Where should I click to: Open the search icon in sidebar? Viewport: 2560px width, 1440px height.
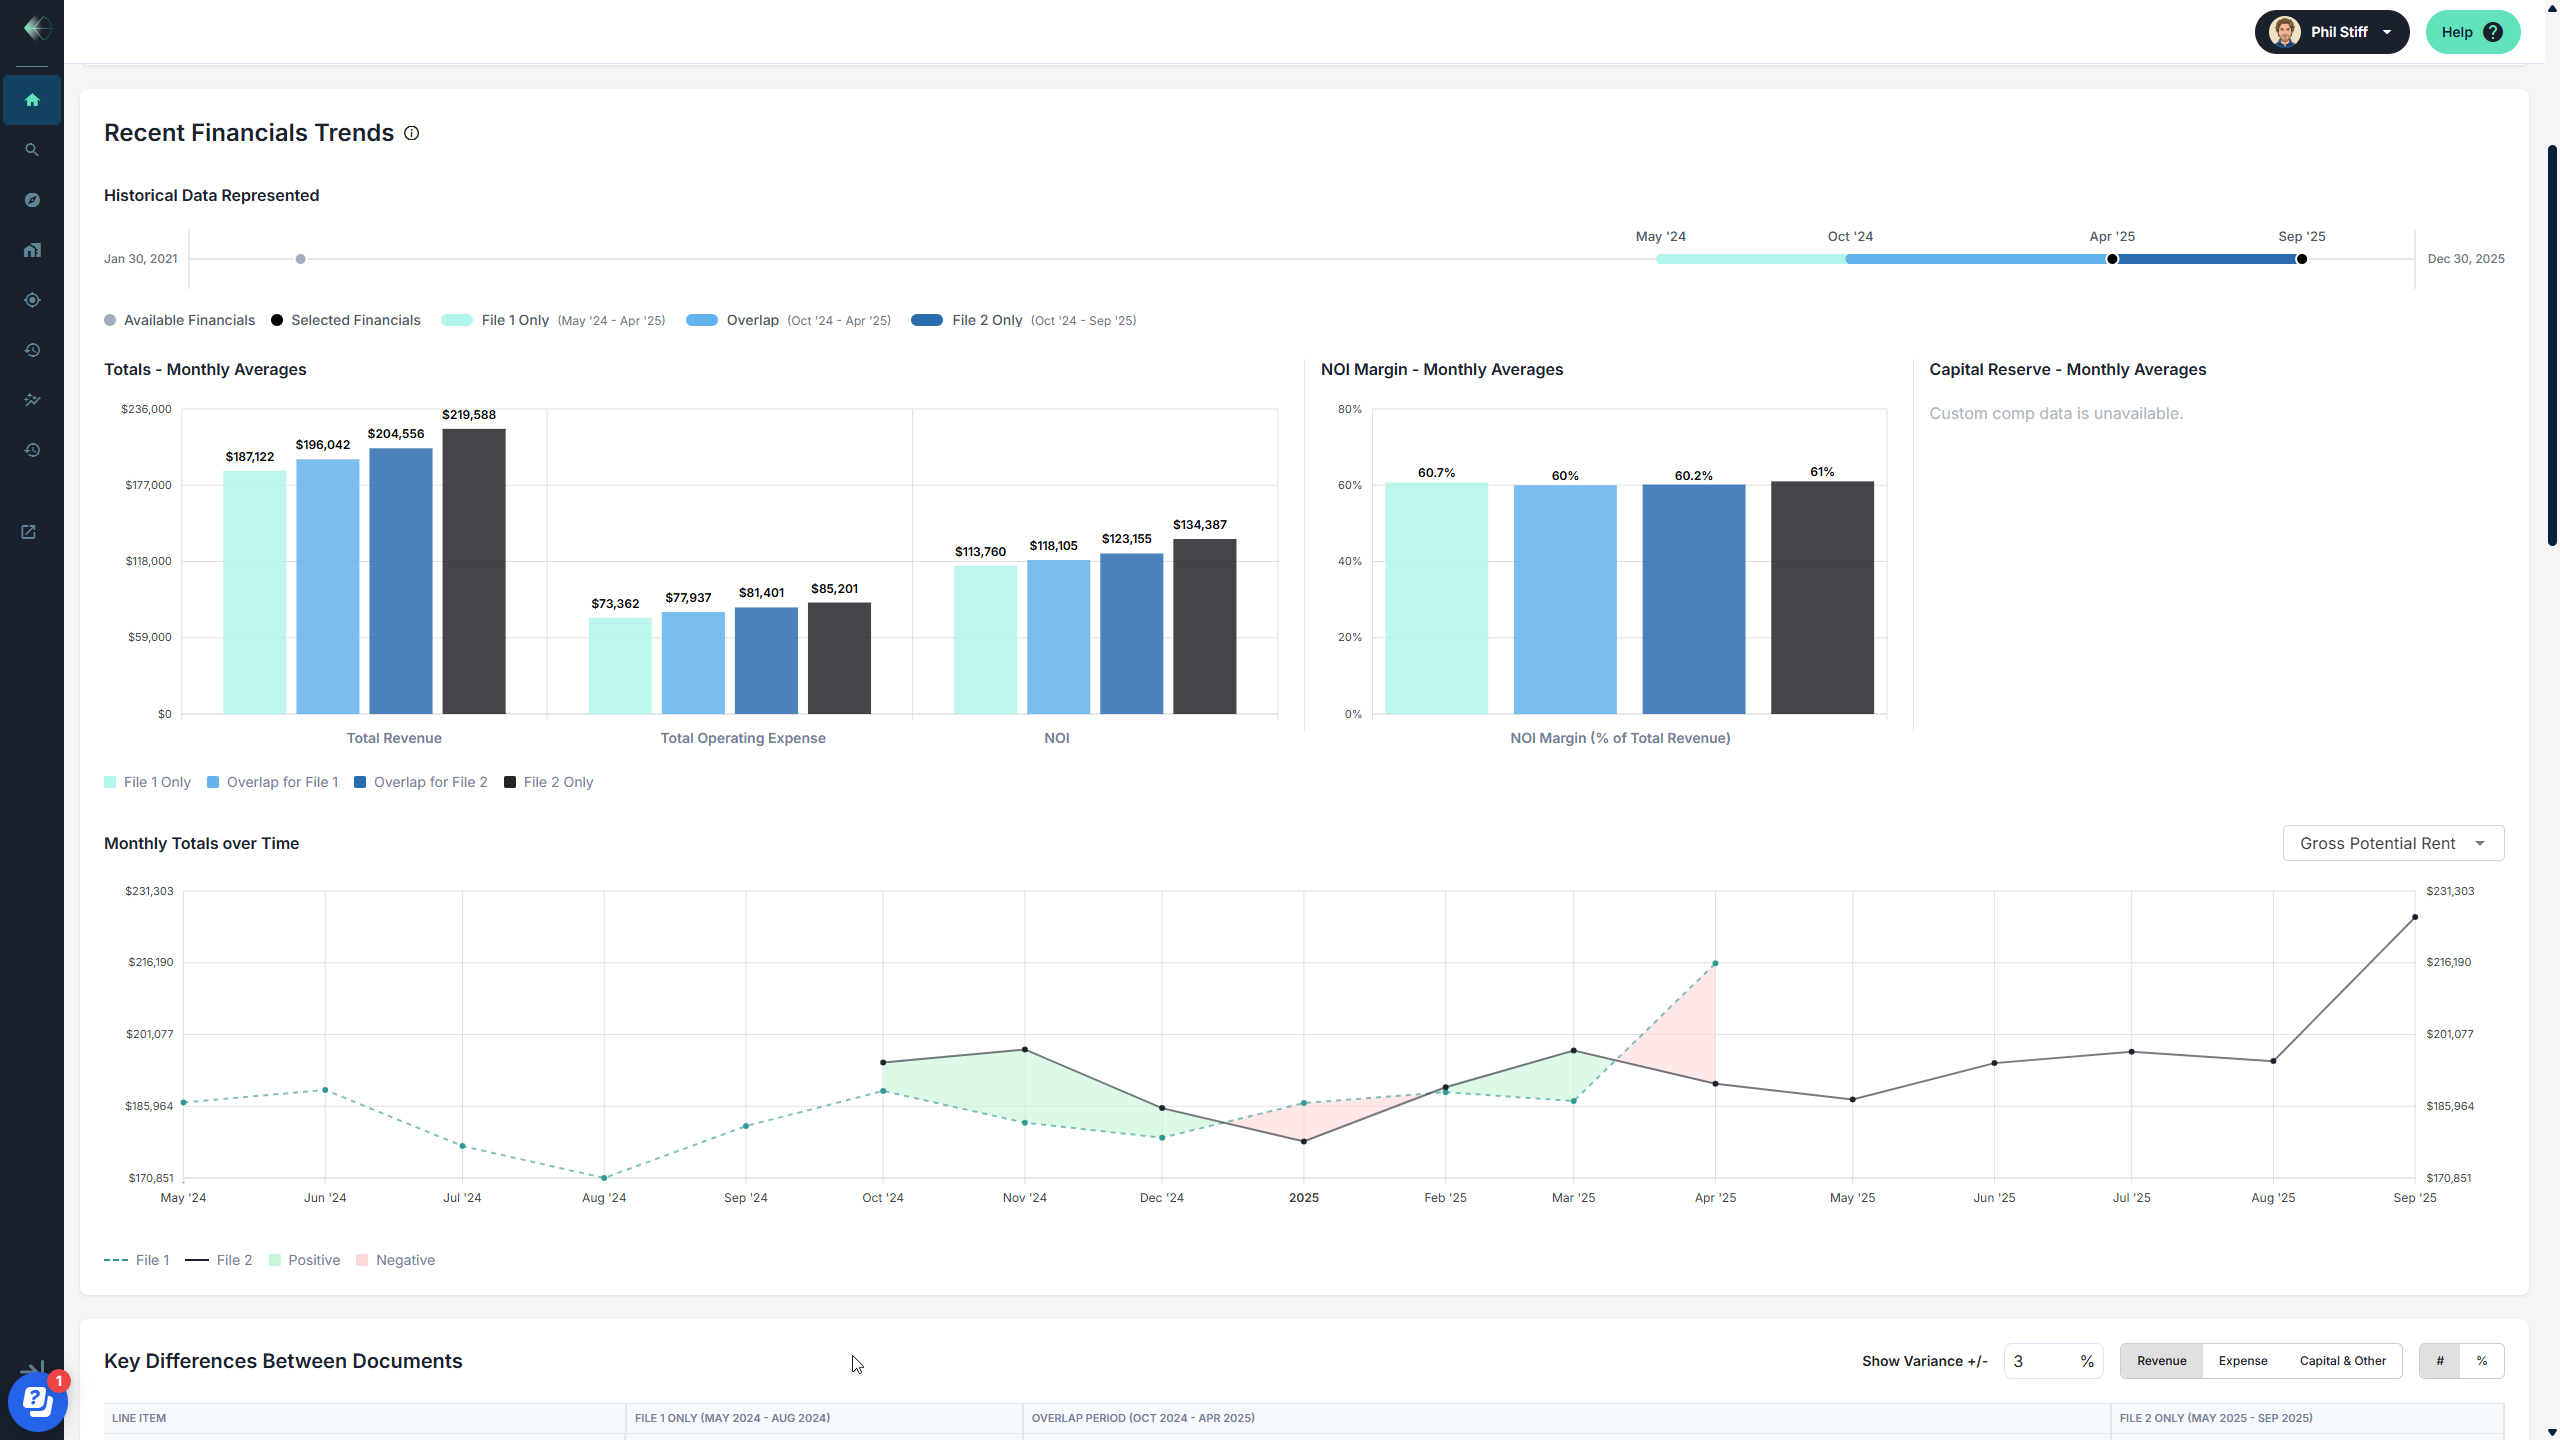click(32, 150)
